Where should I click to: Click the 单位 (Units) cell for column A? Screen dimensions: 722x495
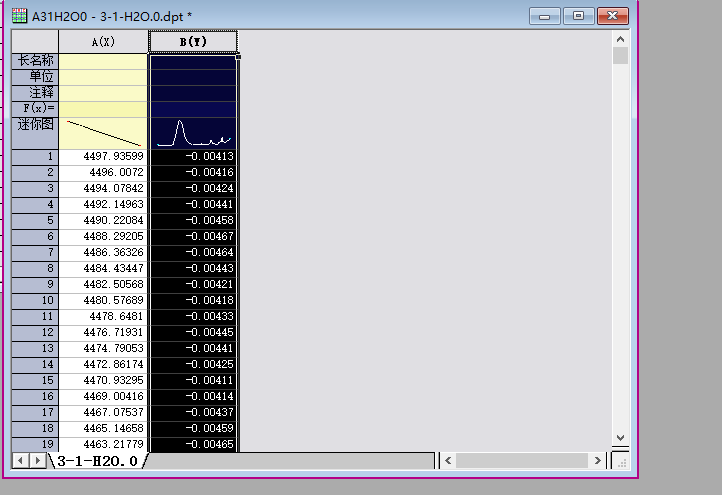[103, 77]
